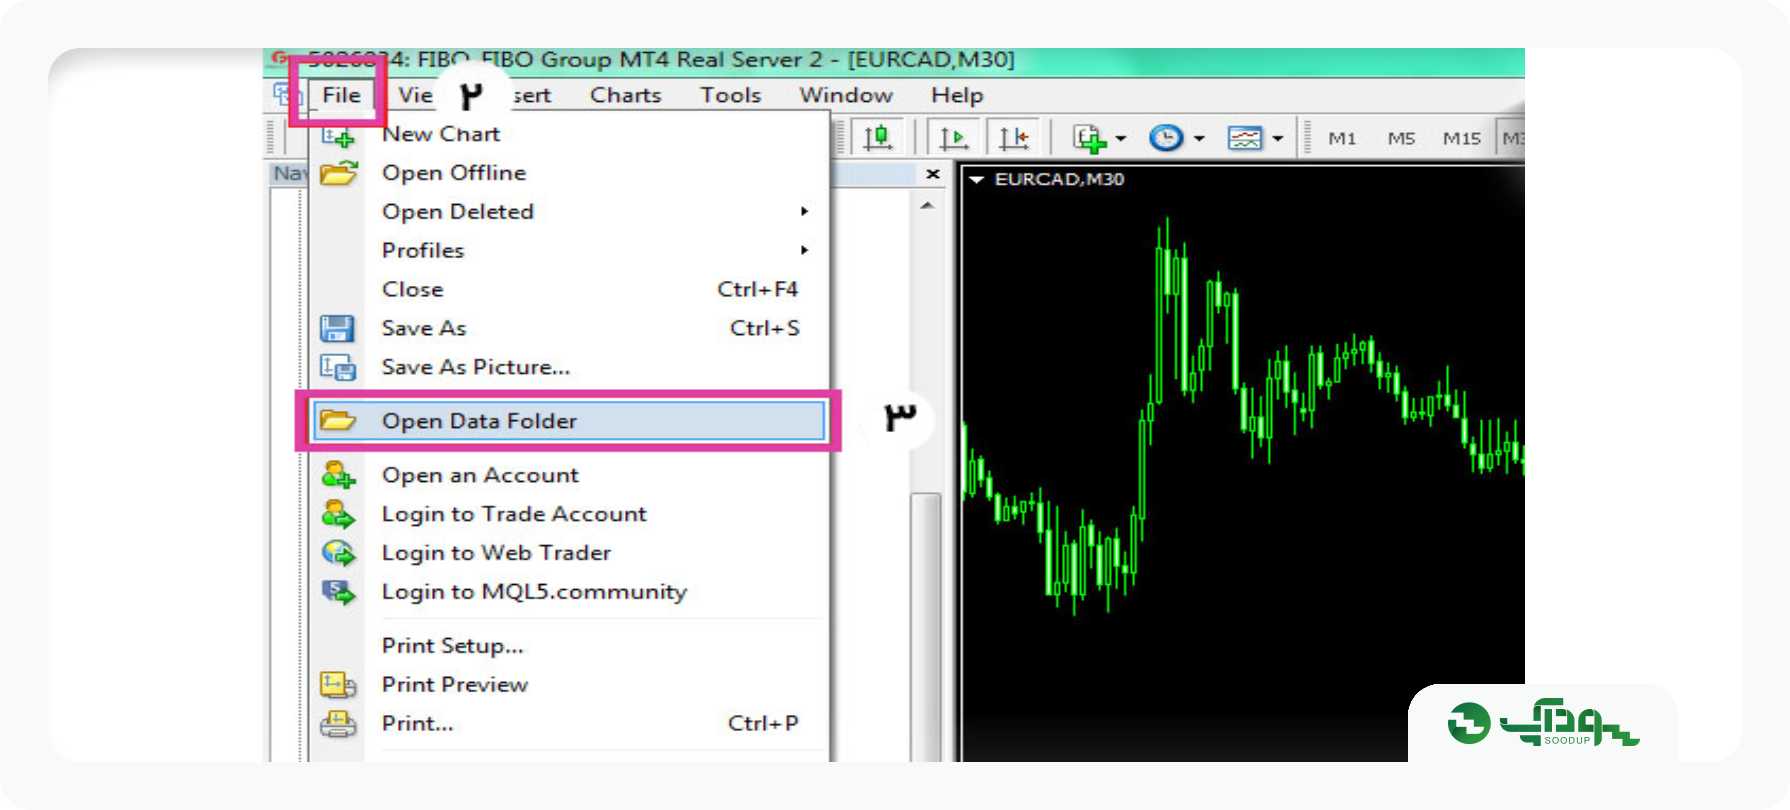This screenshot has height=810, width=1790.
Task: Click the Navigator vertical scrollbar thumb
Action: point(926,627)
